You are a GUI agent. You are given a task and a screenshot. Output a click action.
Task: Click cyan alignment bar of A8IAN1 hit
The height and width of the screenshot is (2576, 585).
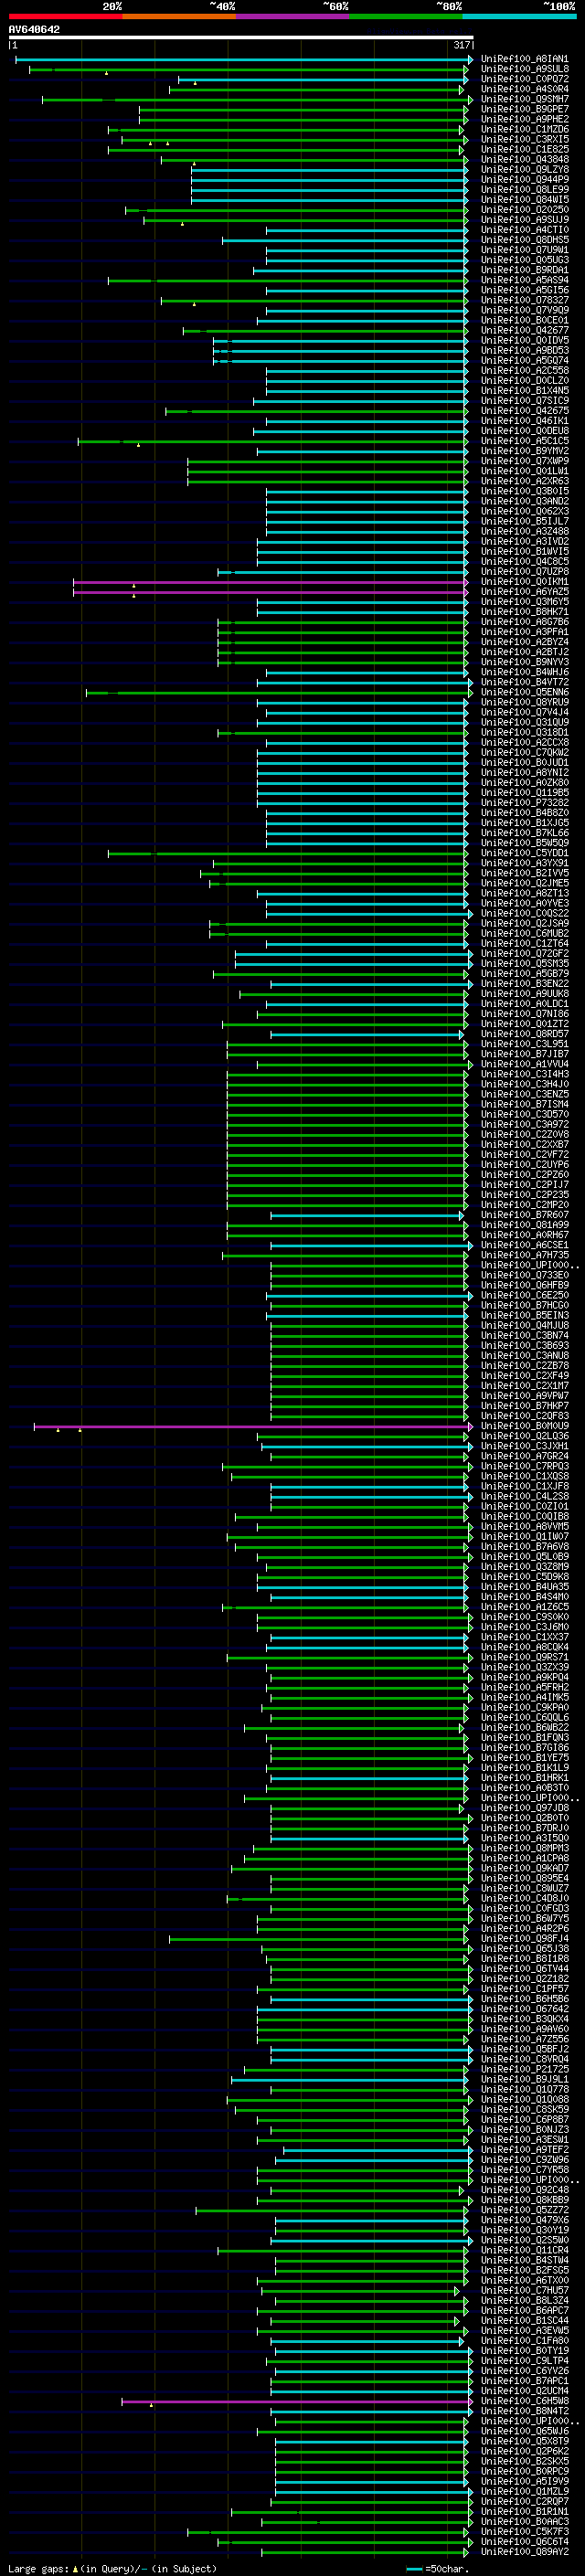243,59
